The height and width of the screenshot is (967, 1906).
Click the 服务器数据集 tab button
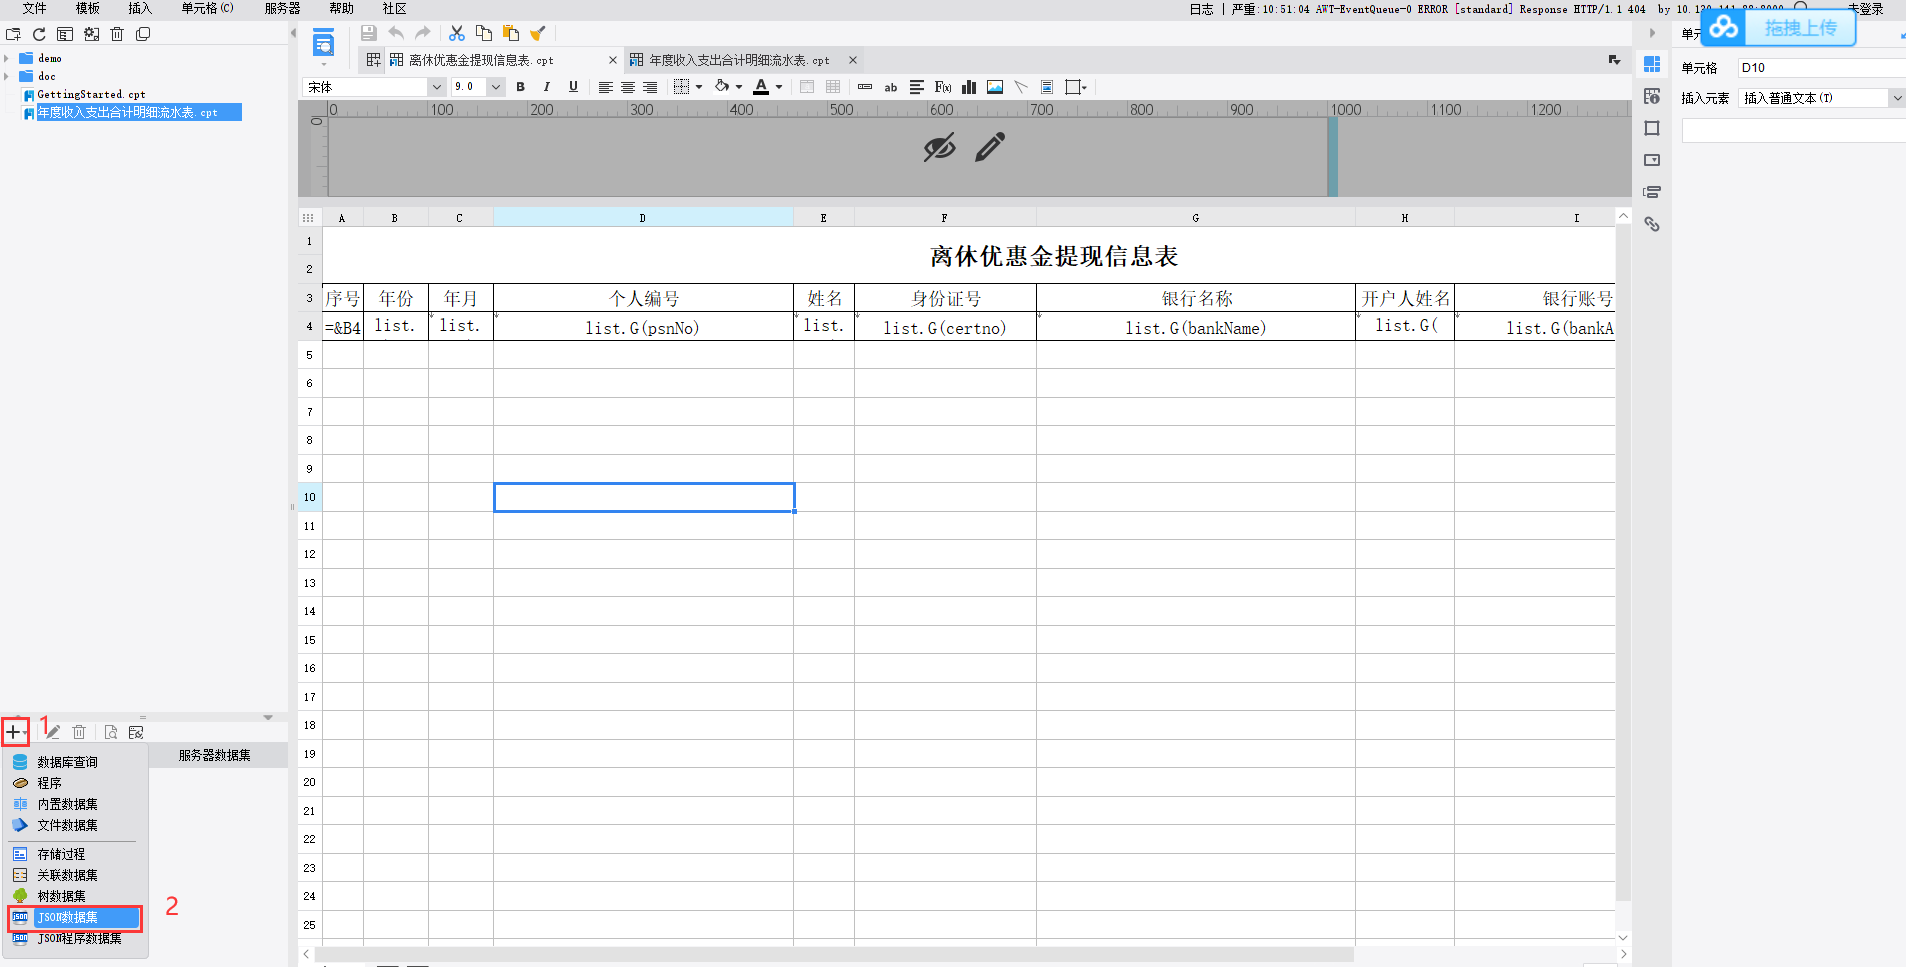coord(215,755)
